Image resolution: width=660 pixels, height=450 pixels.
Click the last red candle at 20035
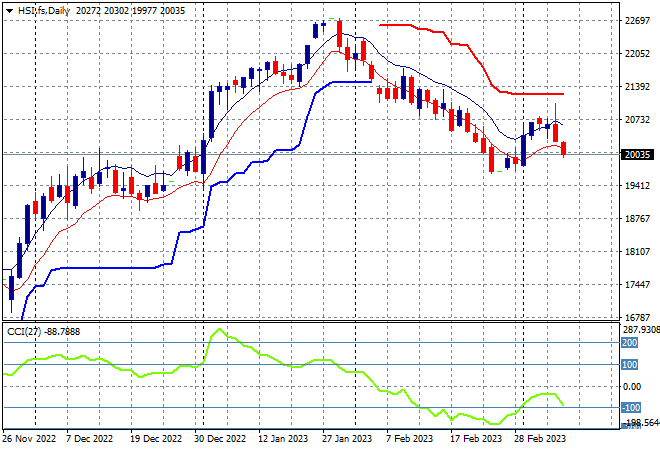[564, 149]
